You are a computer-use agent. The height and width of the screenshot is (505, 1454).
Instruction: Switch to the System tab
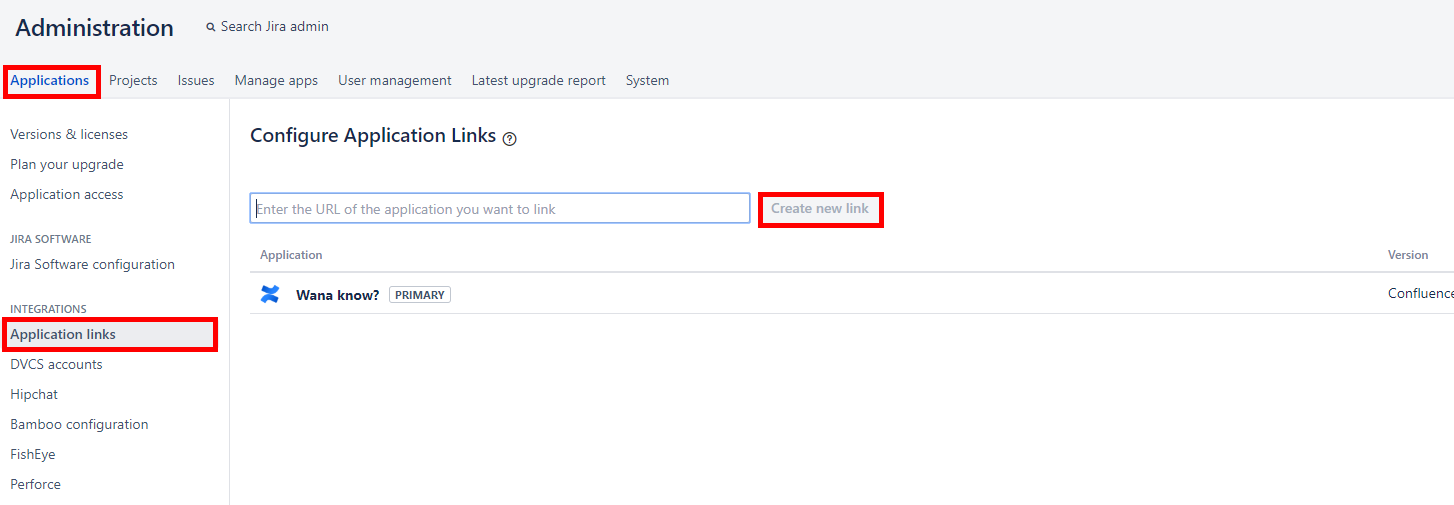(647, 80)
